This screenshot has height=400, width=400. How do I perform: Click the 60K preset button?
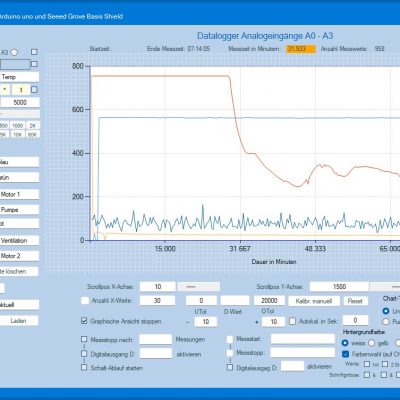tap(32, 134)
